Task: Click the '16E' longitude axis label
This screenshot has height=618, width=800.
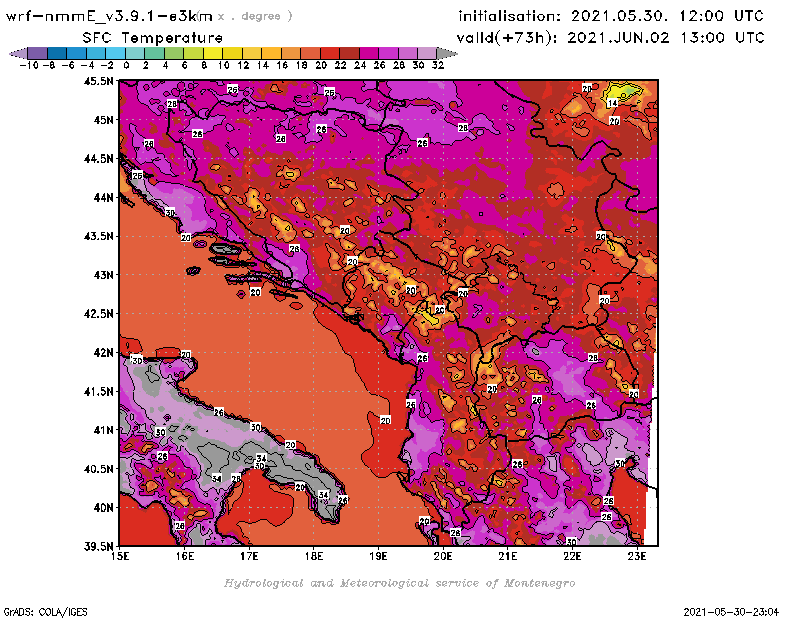Action: click(185, 556)
